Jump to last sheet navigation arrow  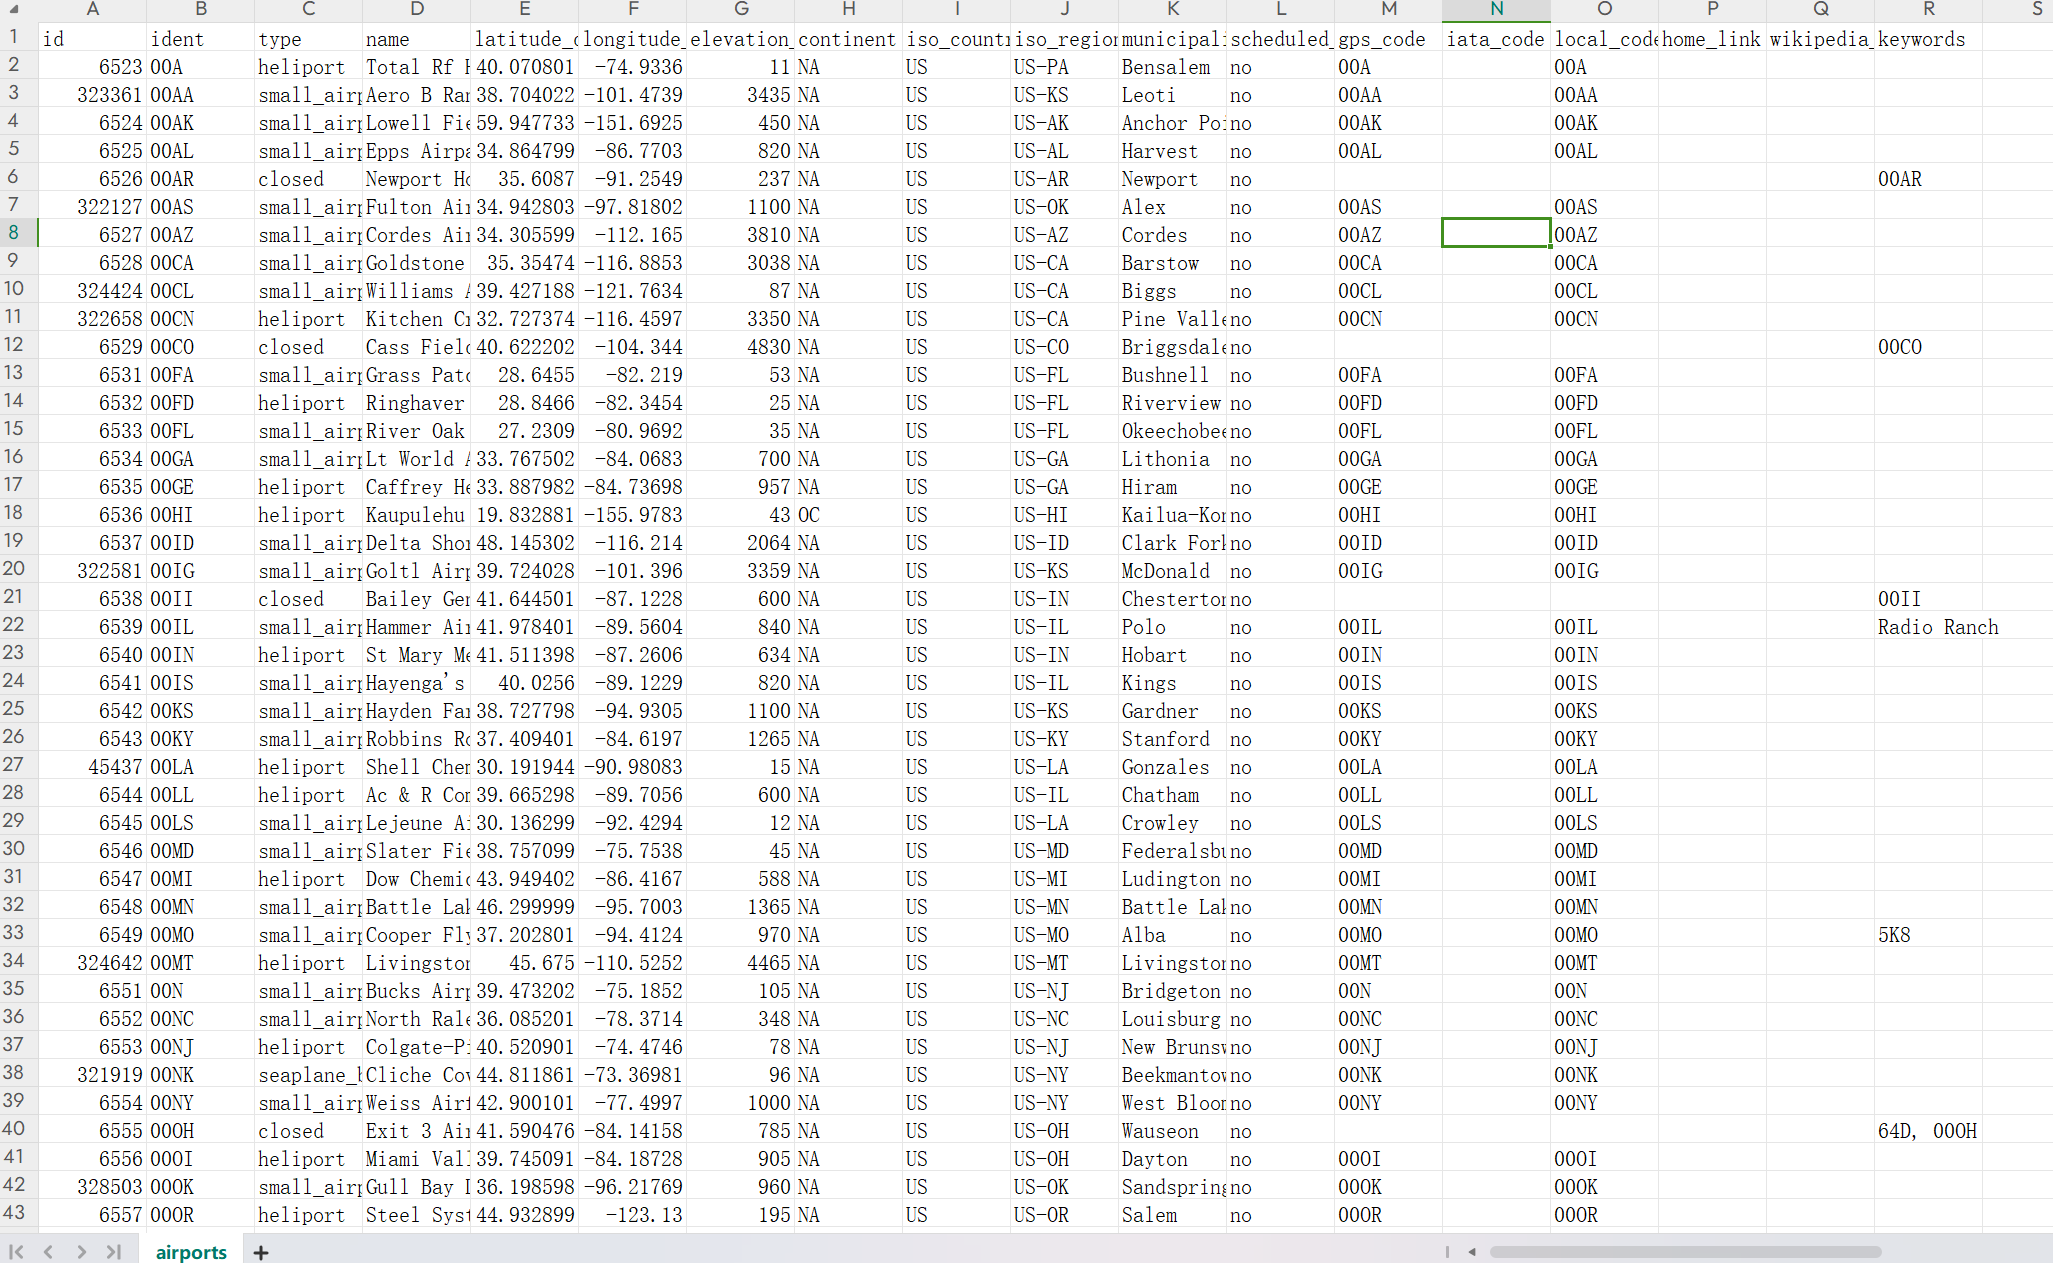113,1252
